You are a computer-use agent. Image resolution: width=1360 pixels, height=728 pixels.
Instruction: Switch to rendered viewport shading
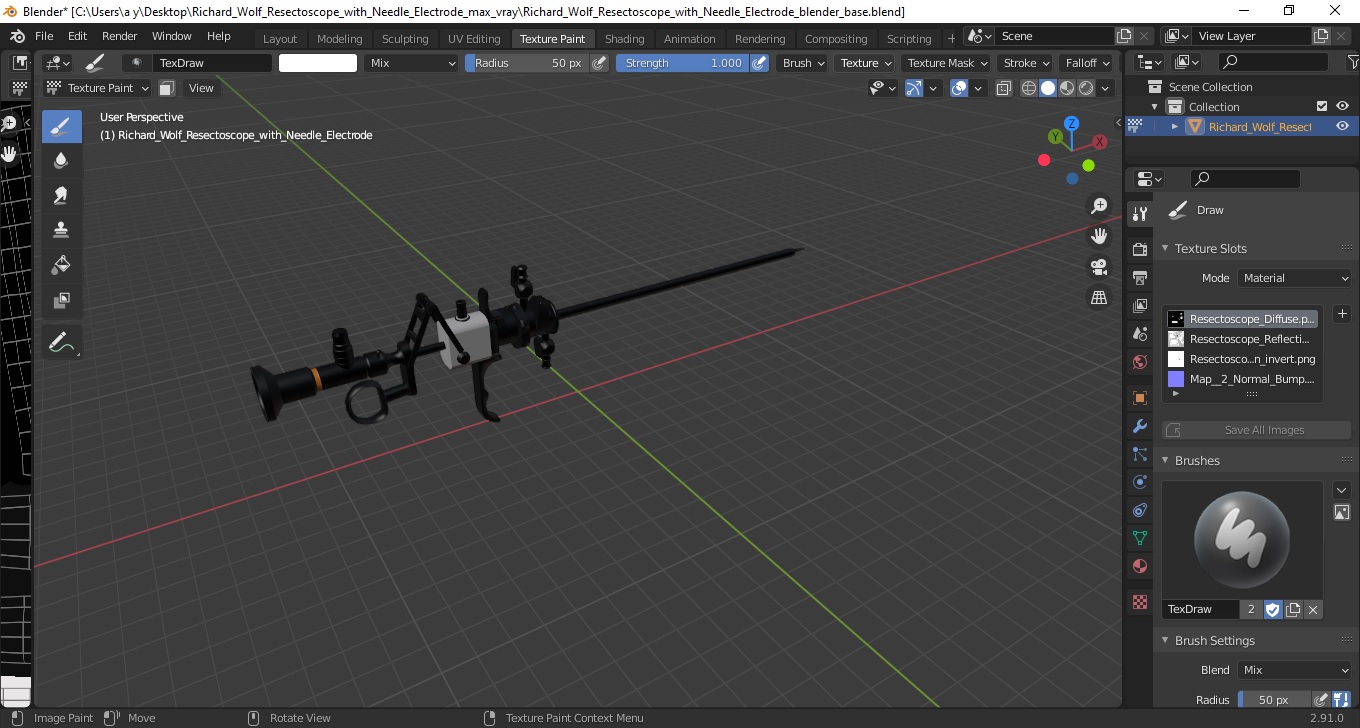click(x=1086, y=88)
